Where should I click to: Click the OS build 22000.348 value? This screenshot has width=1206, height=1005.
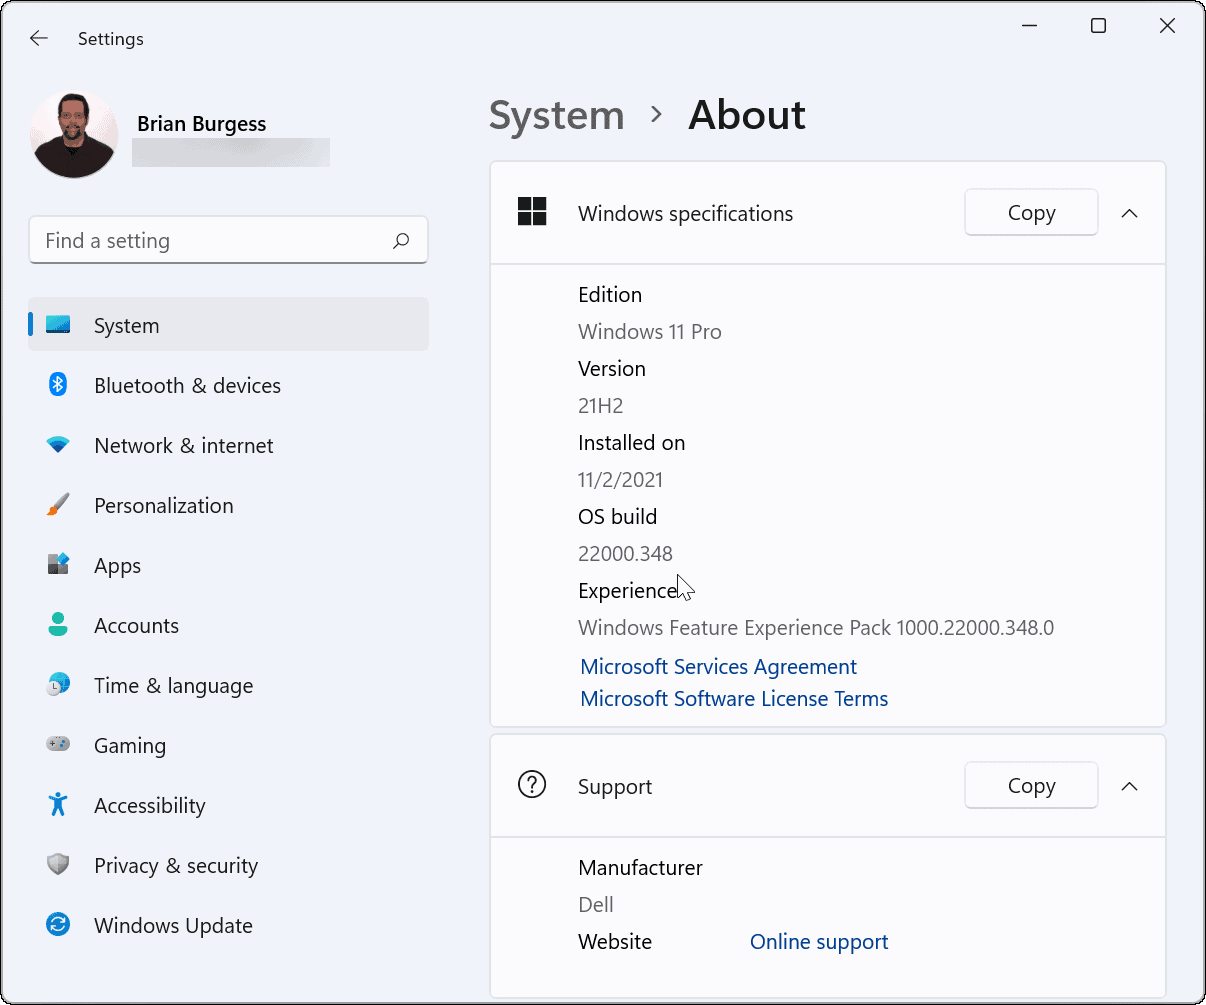click(x=625, y=554)
